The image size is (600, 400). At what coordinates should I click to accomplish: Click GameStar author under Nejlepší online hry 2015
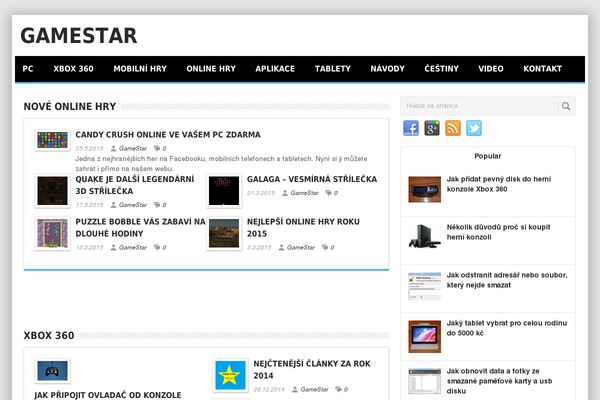click(300, 247)
